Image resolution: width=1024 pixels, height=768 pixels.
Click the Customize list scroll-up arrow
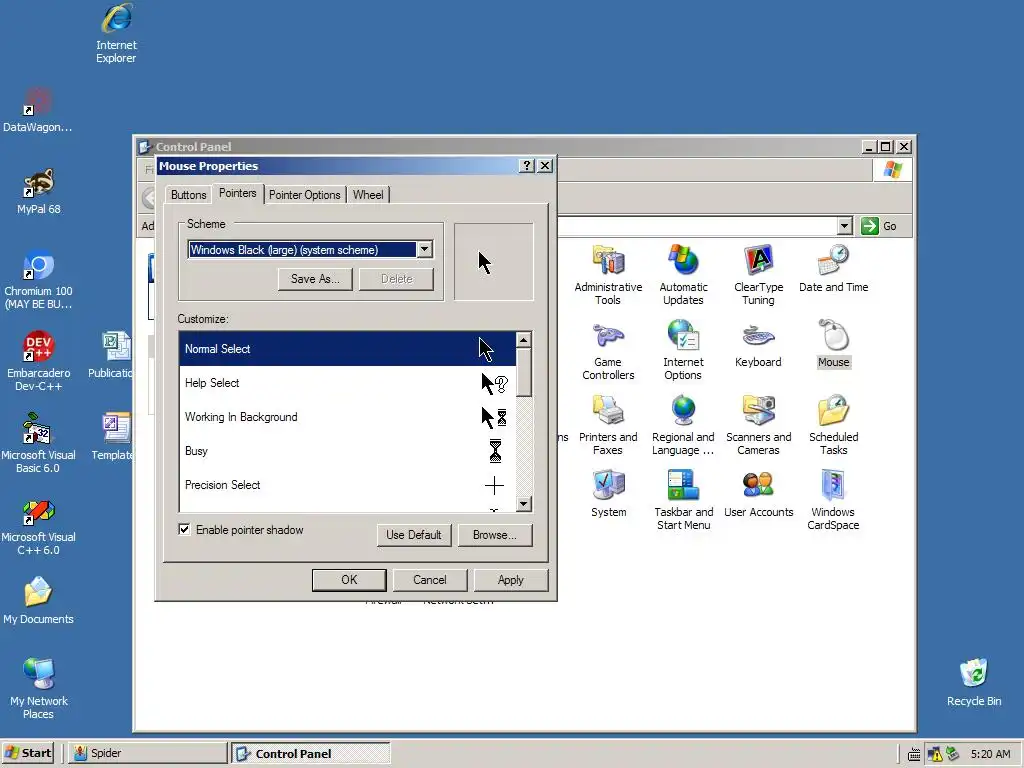(x=524, y=340)
